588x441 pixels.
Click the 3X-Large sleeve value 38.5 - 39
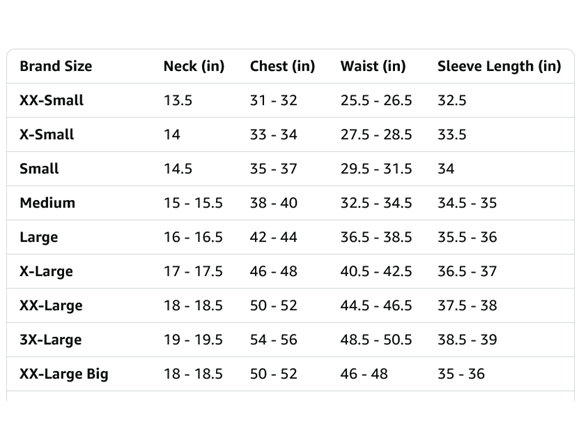coord(467,340)
